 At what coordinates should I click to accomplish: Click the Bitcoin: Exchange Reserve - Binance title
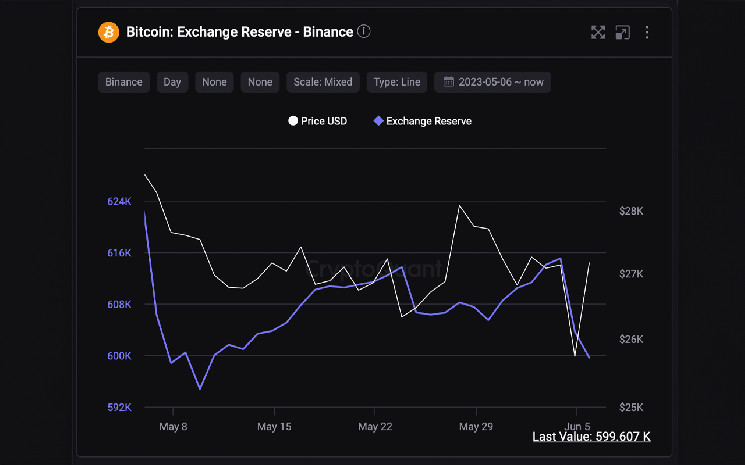pyautogui.click(x=239, y=32)
